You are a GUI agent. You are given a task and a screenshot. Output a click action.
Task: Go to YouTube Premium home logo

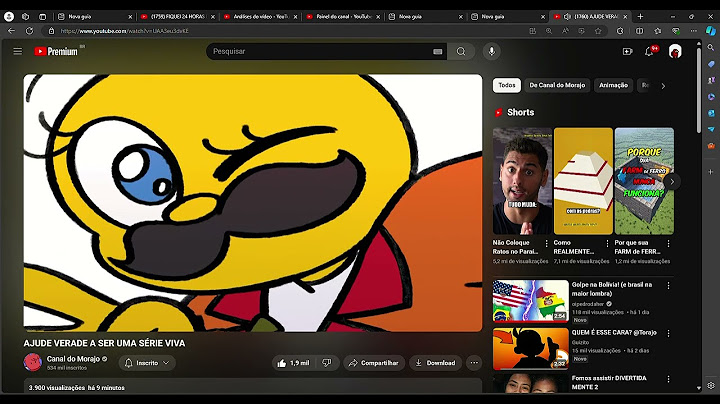tap(56, 51)
